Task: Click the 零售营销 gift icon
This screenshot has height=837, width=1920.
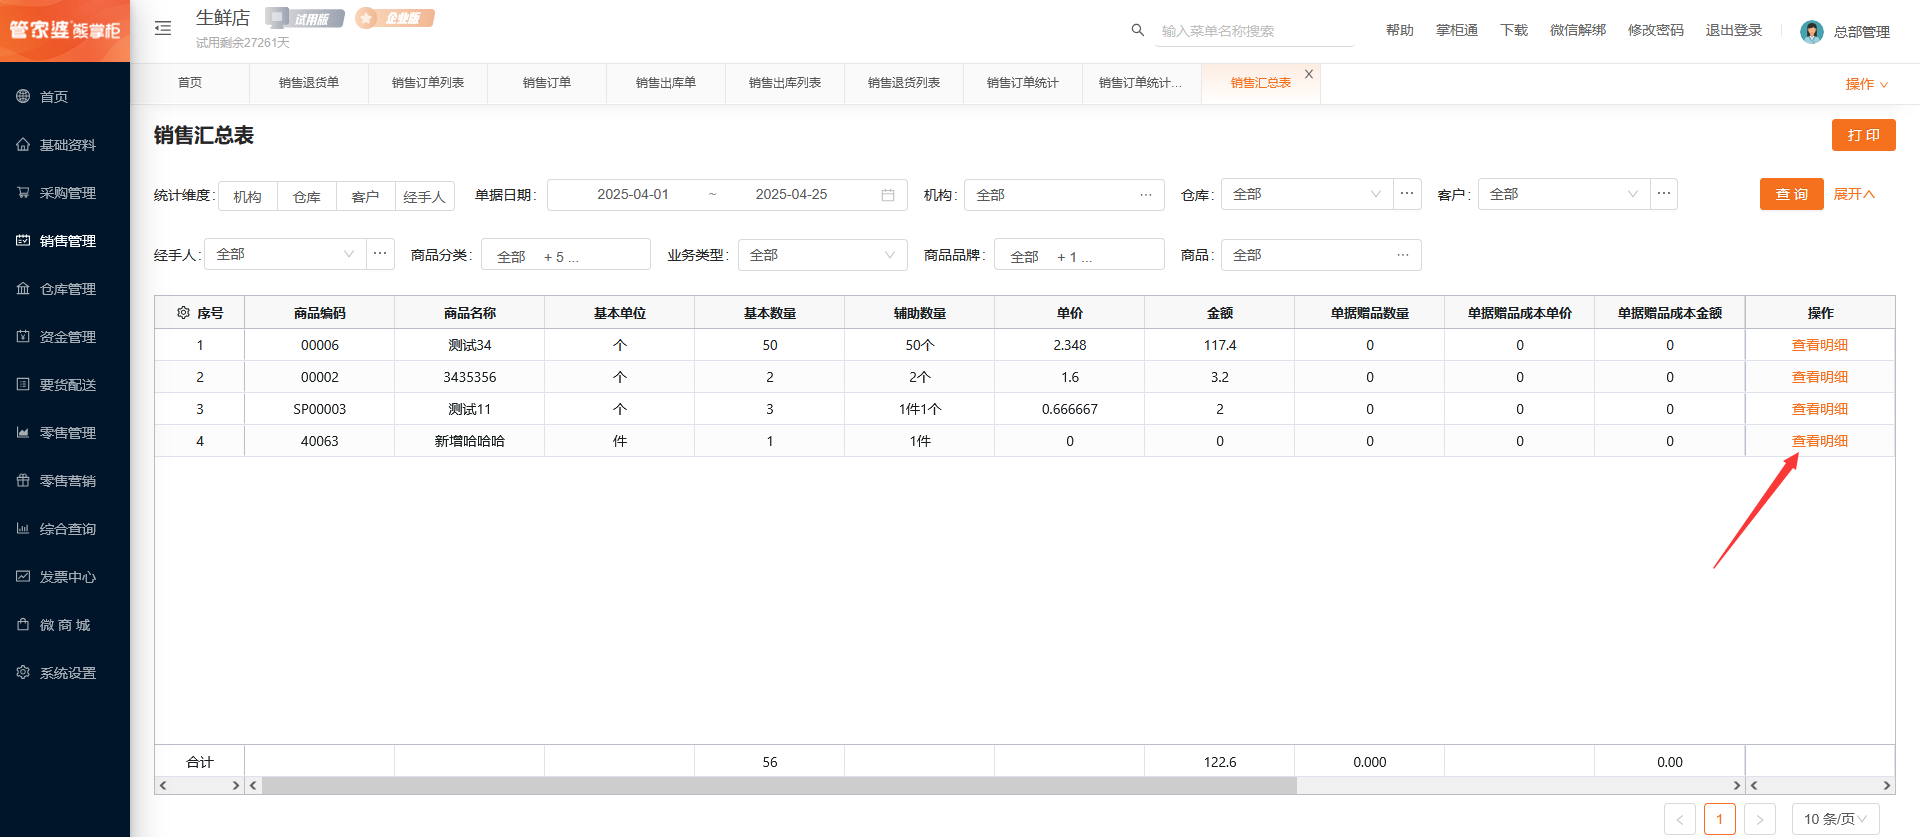Action: point(23,480)
